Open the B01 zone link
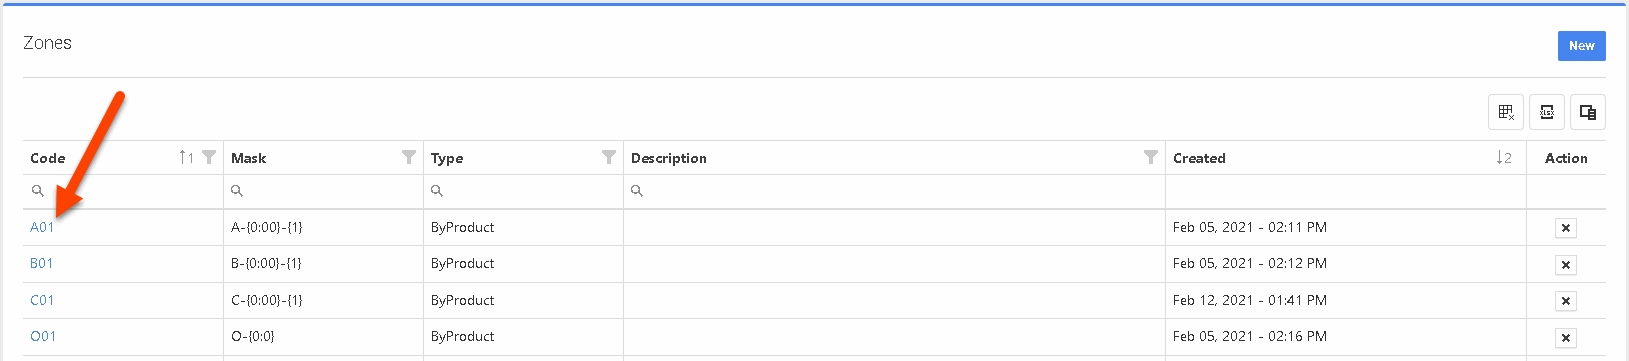Image resolution: width=1629 pixels, height=361 pixels. (42, 263)
